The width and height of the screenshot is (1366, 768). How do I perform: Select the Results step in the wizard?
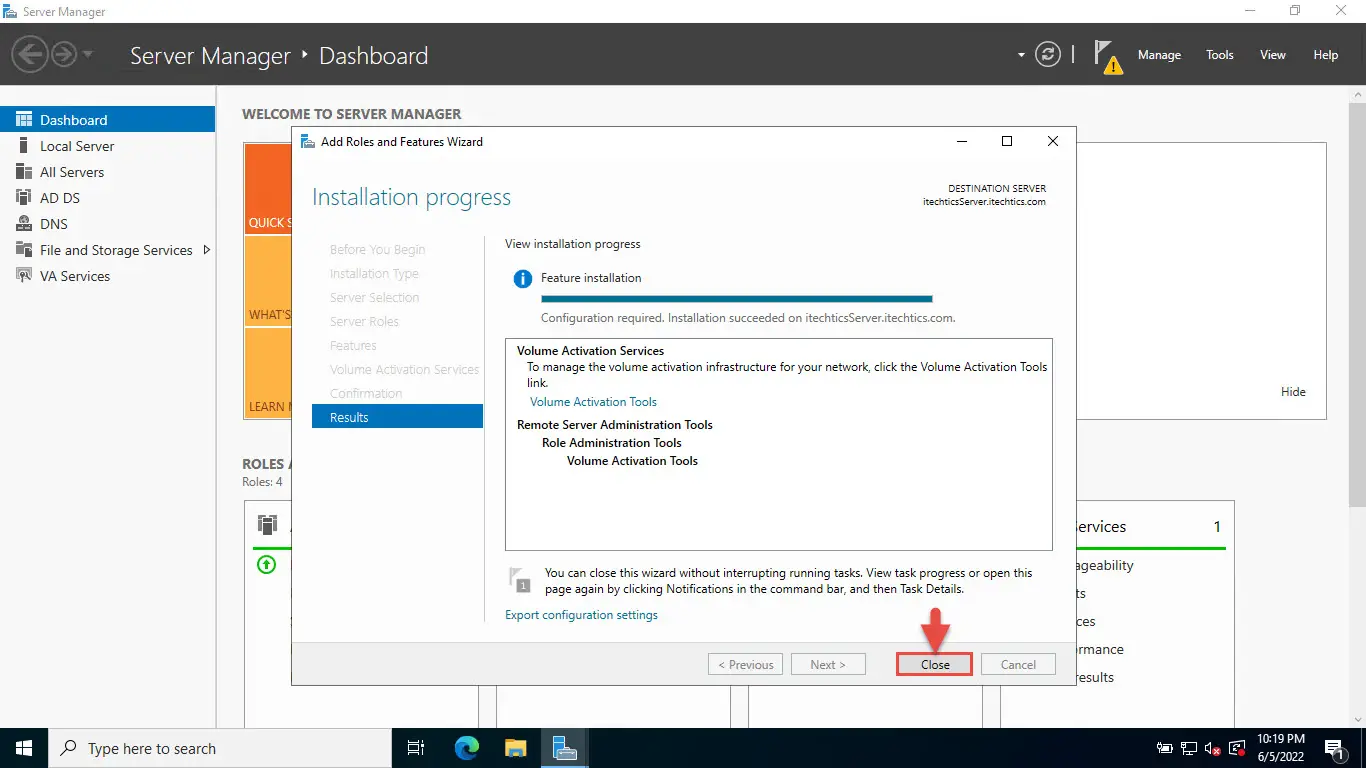click(x=397, y=417)
